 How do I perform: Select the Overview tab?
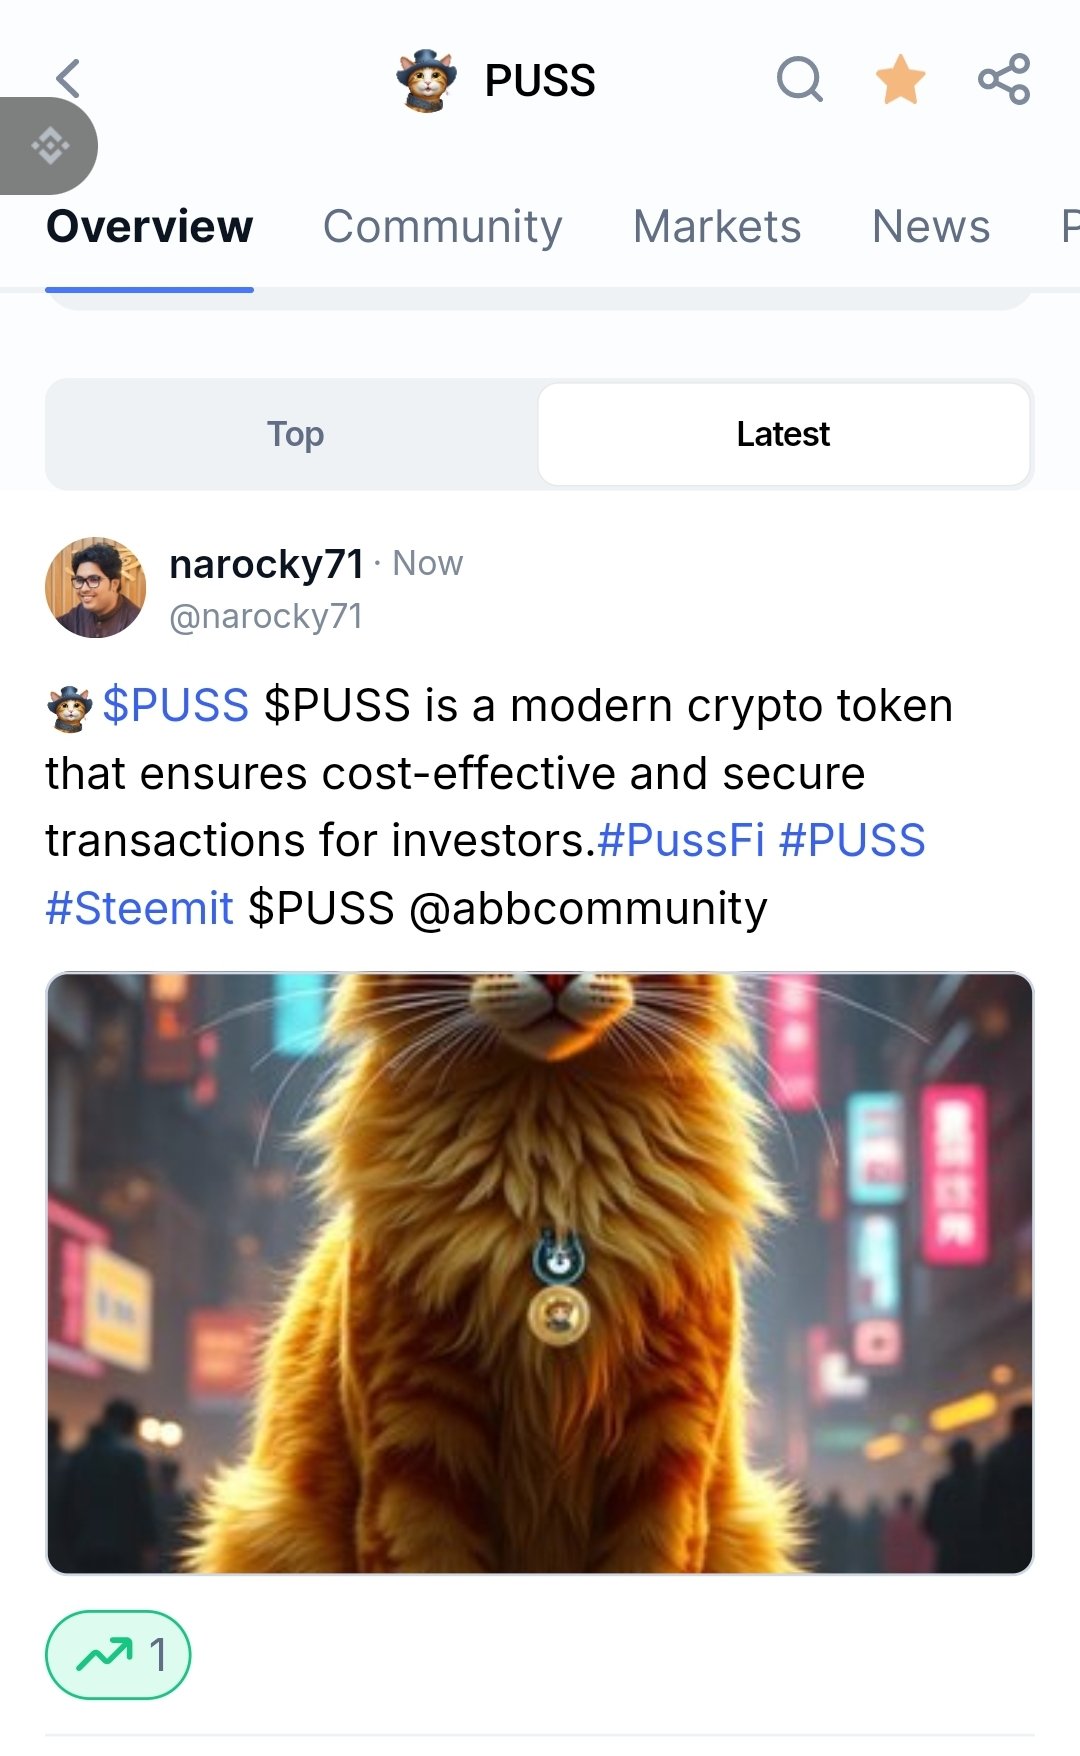pyautogui.click(x=150, y=226)
